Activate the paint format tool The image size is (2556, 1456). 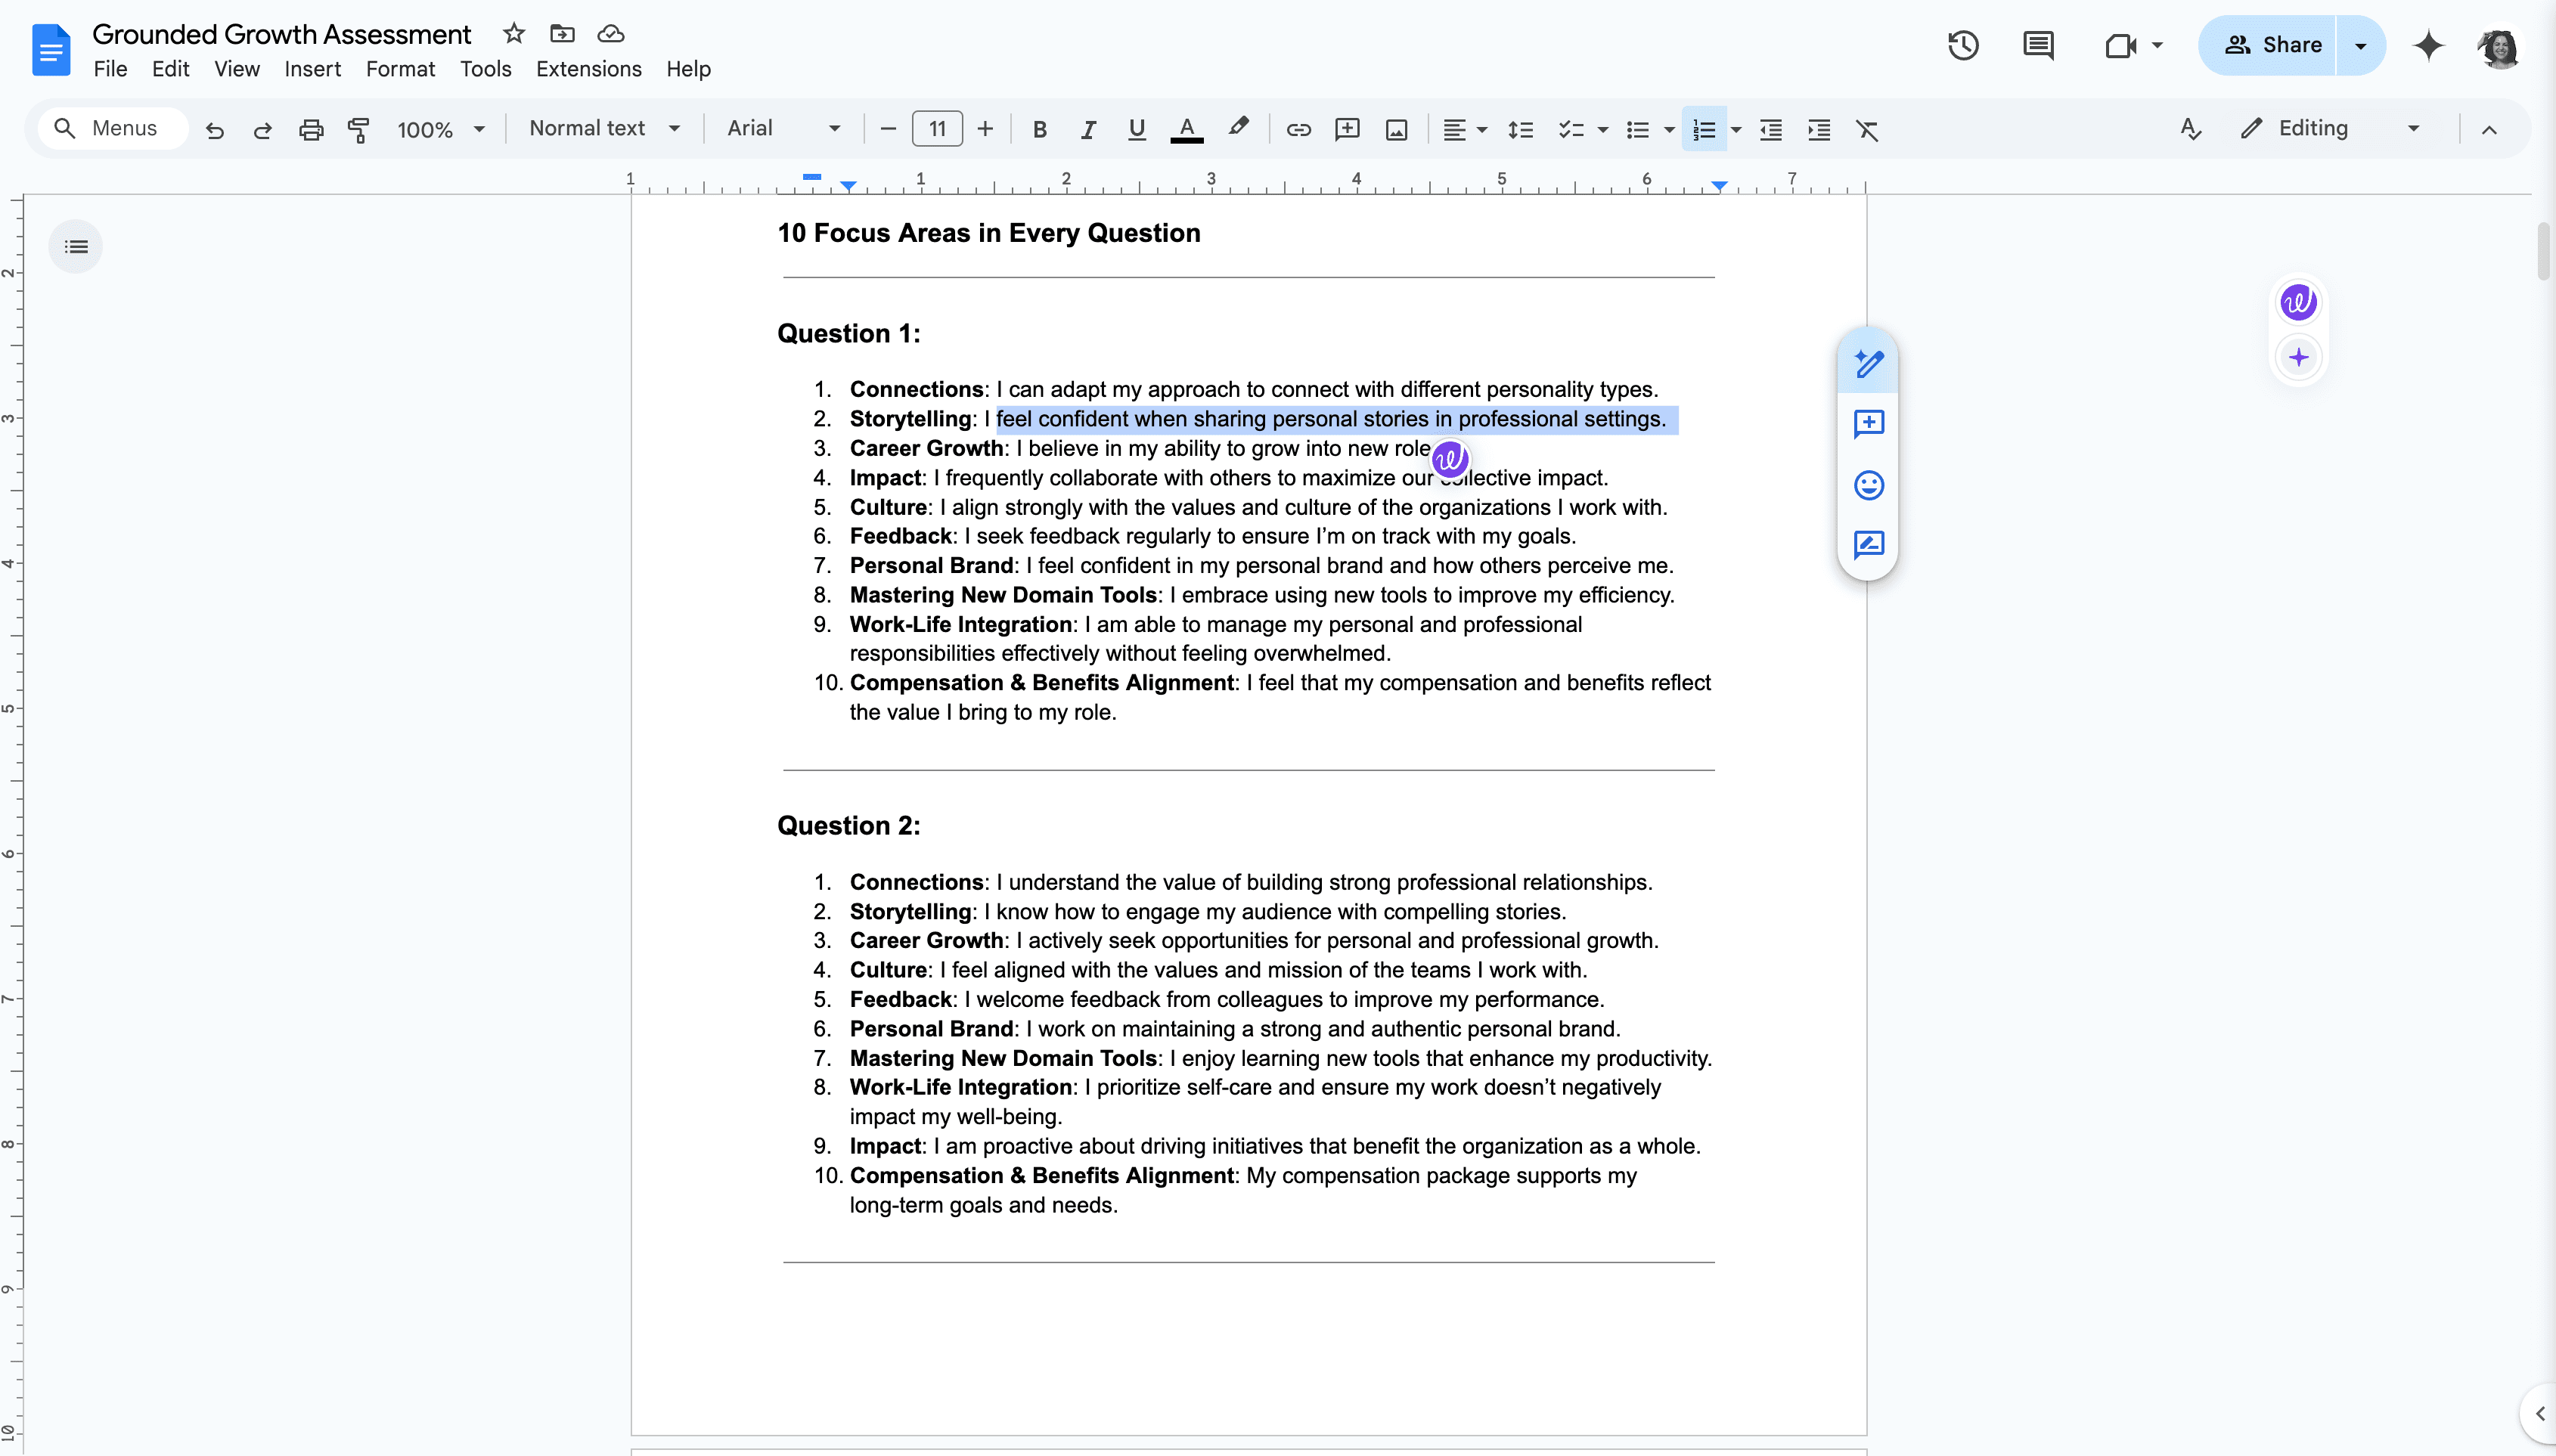click(x=358, y=129)
